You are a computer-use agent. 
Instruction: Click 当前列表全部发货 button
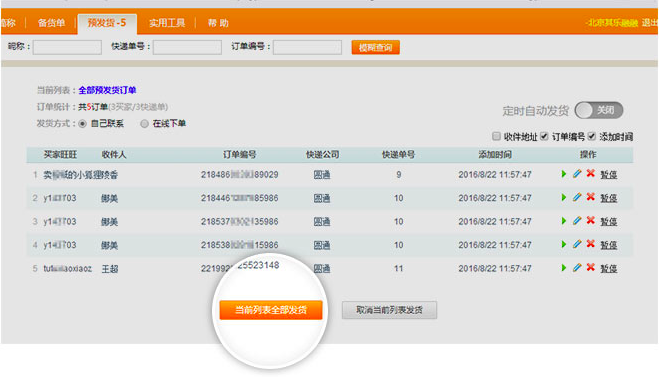point(271,310)
